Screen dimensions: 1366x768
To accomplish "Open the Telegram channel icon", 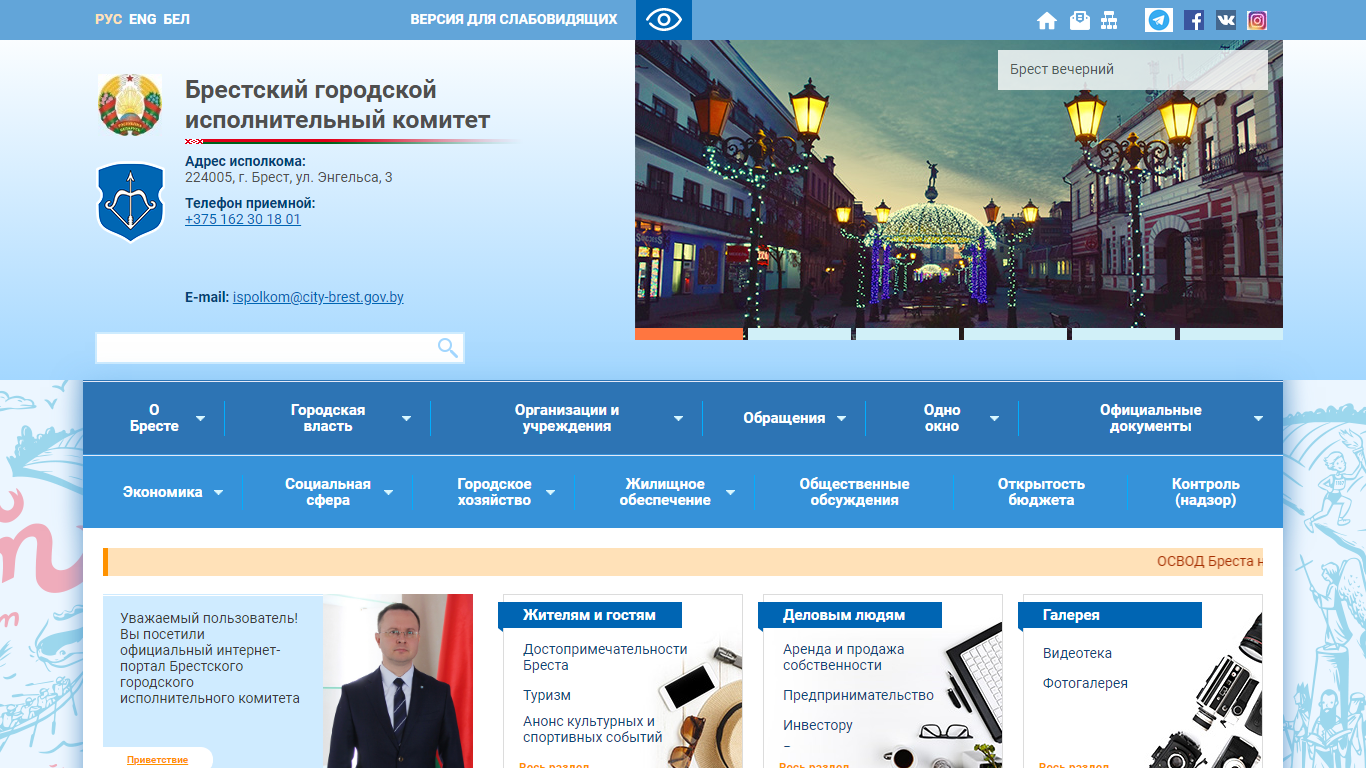I will [1159, 20].
